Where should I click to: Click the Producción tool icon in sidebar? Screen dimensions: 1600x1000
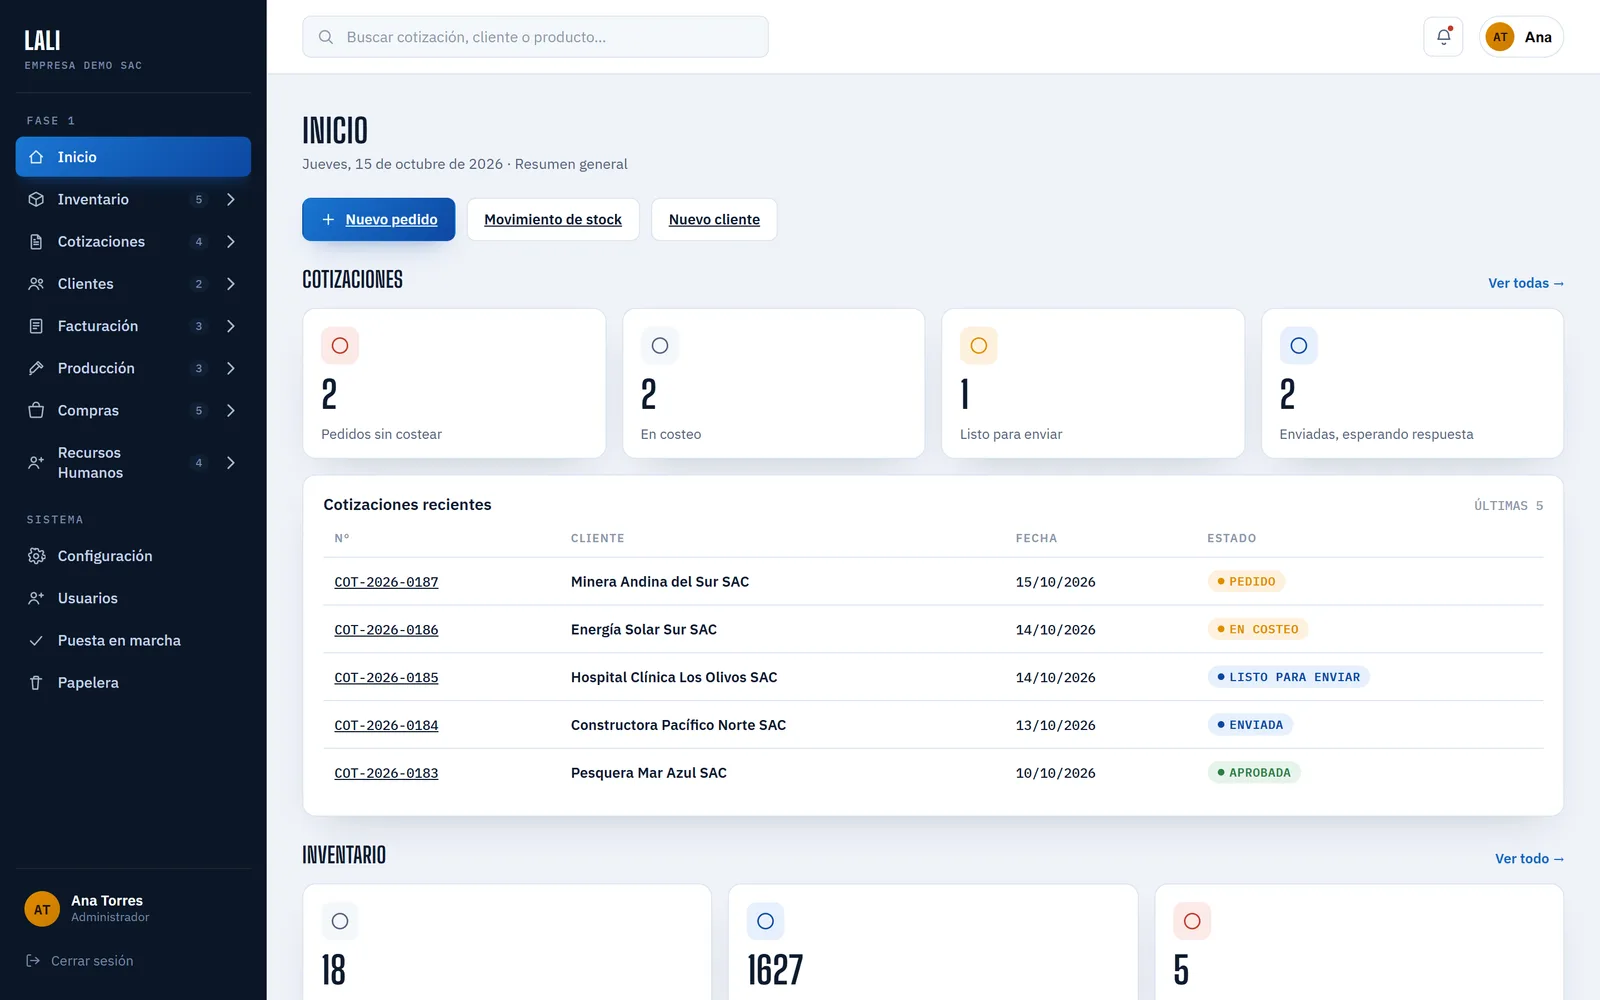(x=36, y=368)
